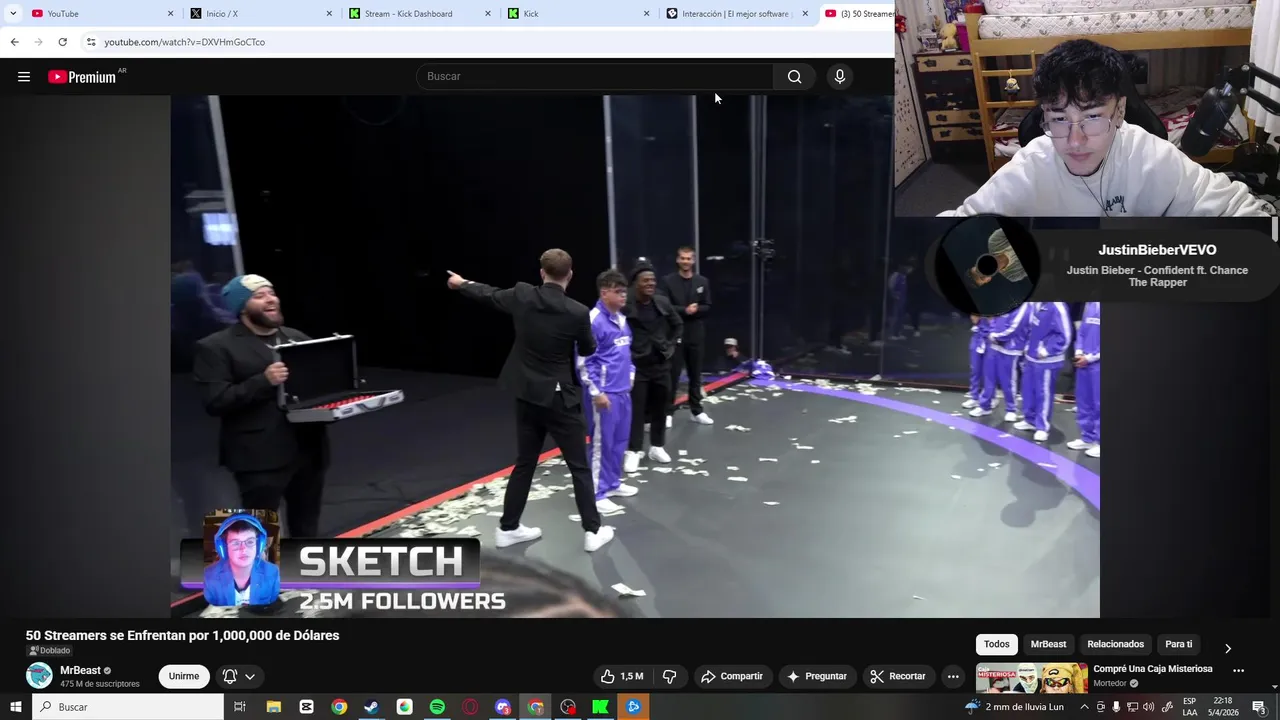The width and height of the screenshot is (1280, 720).
Task: Change ESP LAA input language
Action: click(x=1190, y=707)
